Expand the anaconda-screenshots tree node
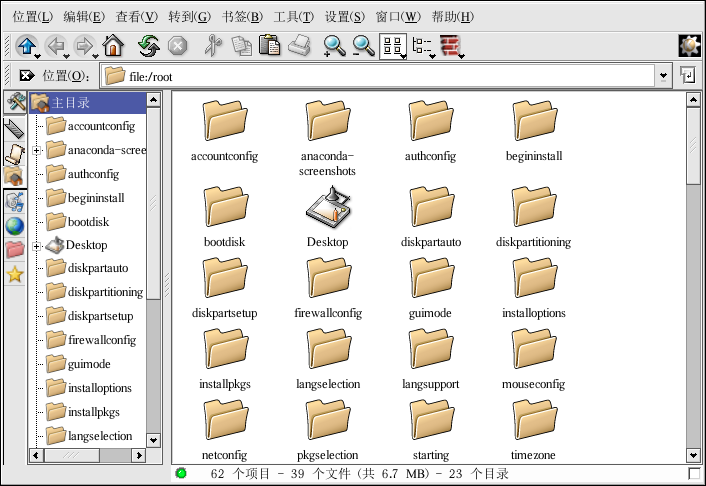 point(37,150)
